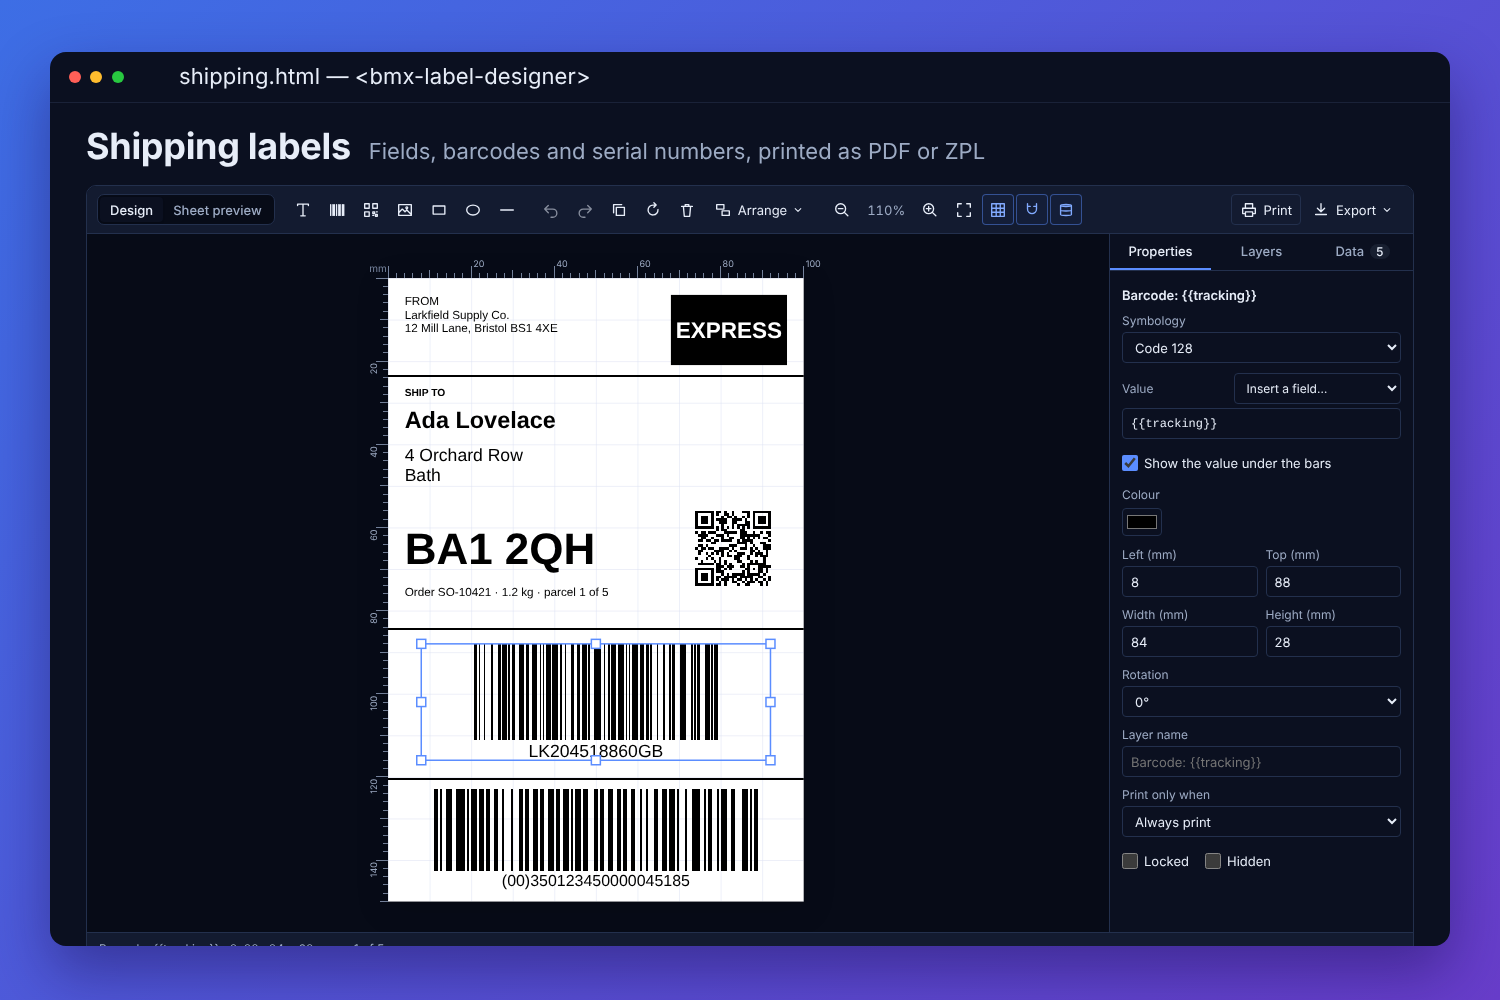Duplicate the selected element

(x=619, y=210)
